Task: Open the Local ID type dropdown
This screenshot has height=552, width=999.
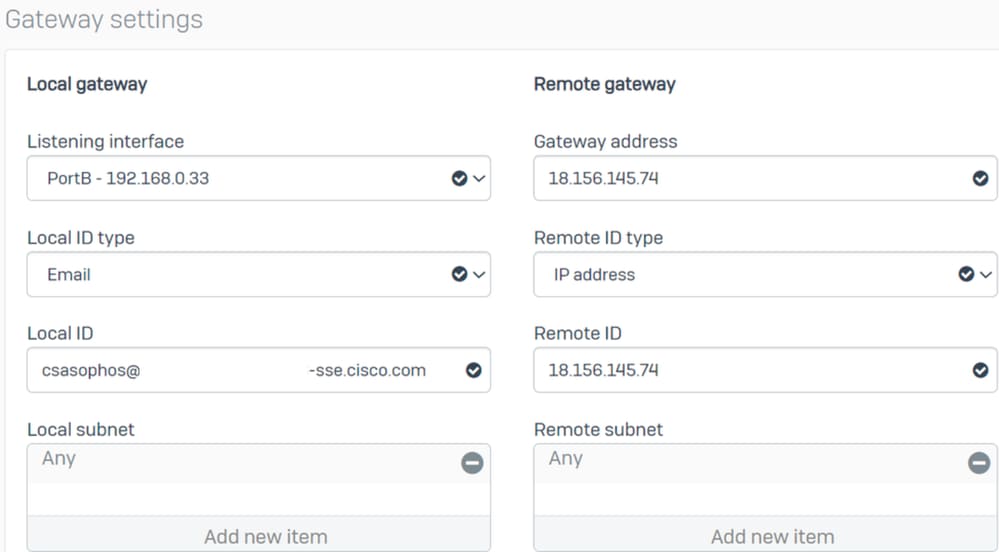Action: (x=259, y=275)
